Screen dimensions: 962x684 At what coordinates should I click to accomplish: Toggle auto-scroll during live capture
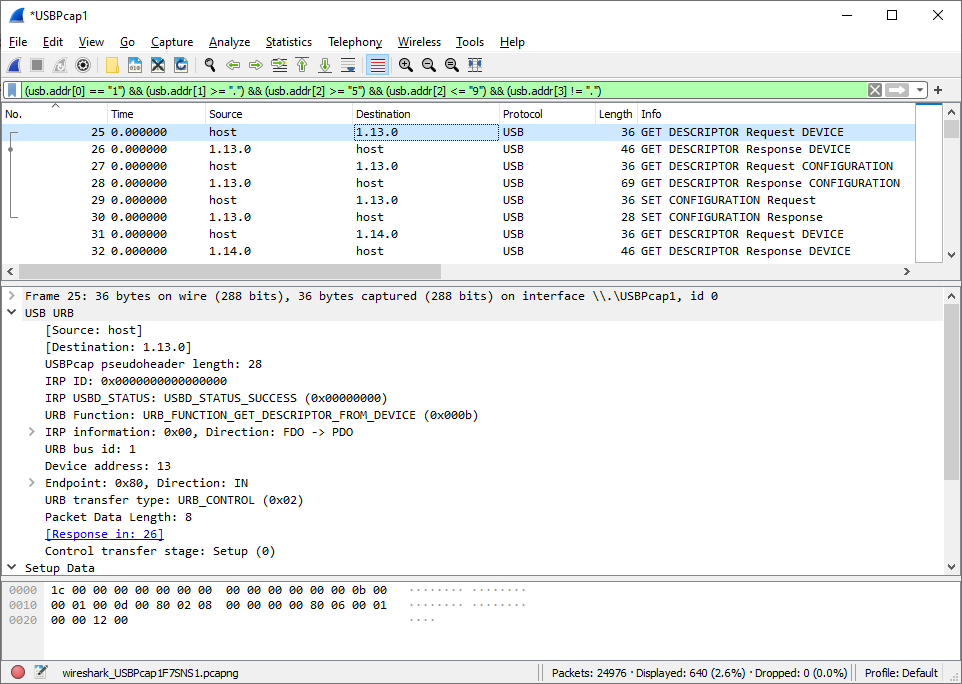348,65
